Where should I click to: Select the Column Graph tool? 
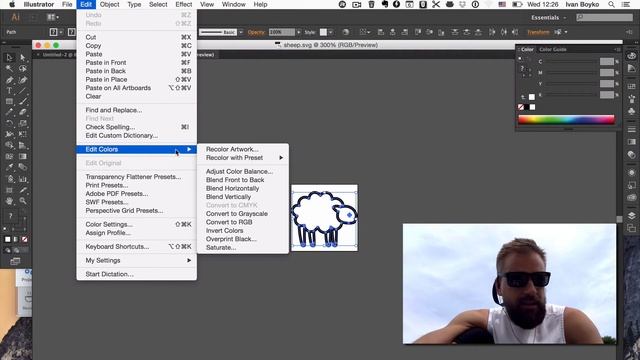point(22,179)
